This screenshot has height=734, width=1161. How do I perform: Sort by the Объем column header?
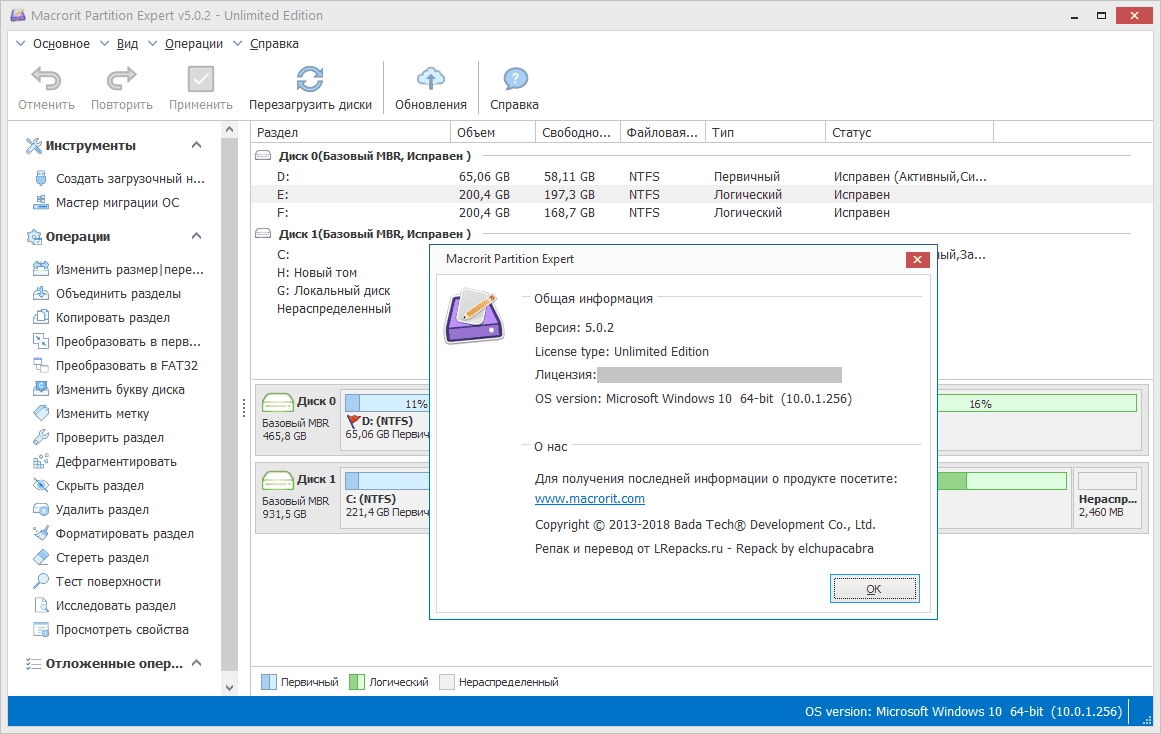(492, 133)
